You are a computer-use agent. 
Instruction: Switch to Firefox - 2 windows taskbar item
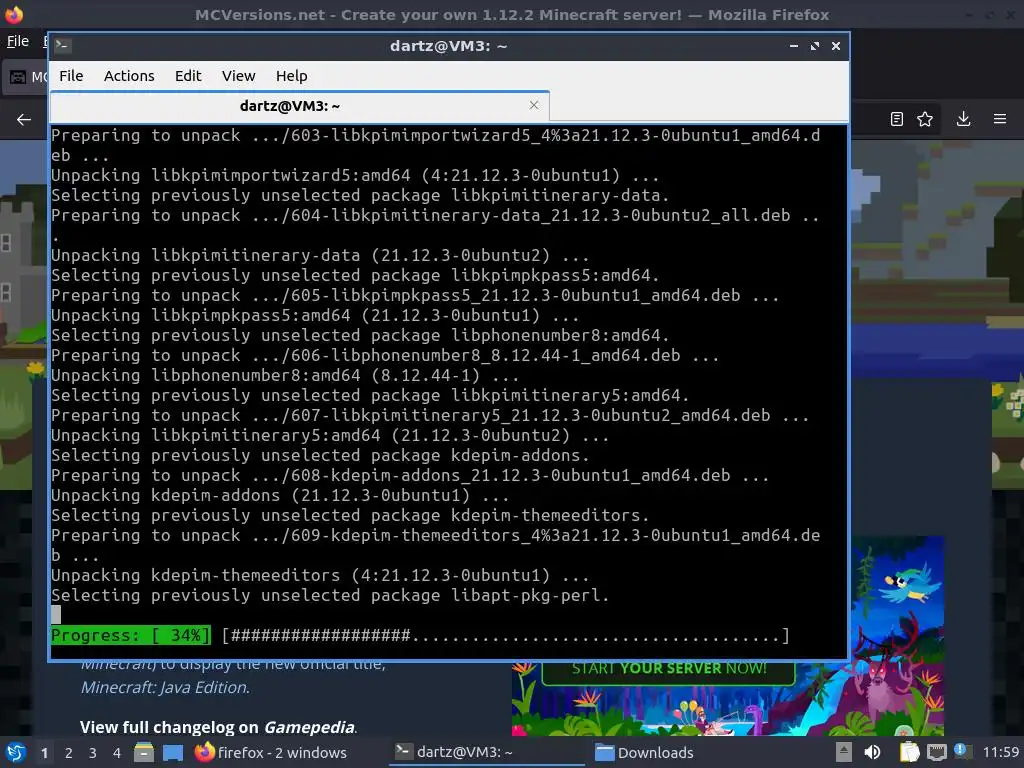point(270,753)
